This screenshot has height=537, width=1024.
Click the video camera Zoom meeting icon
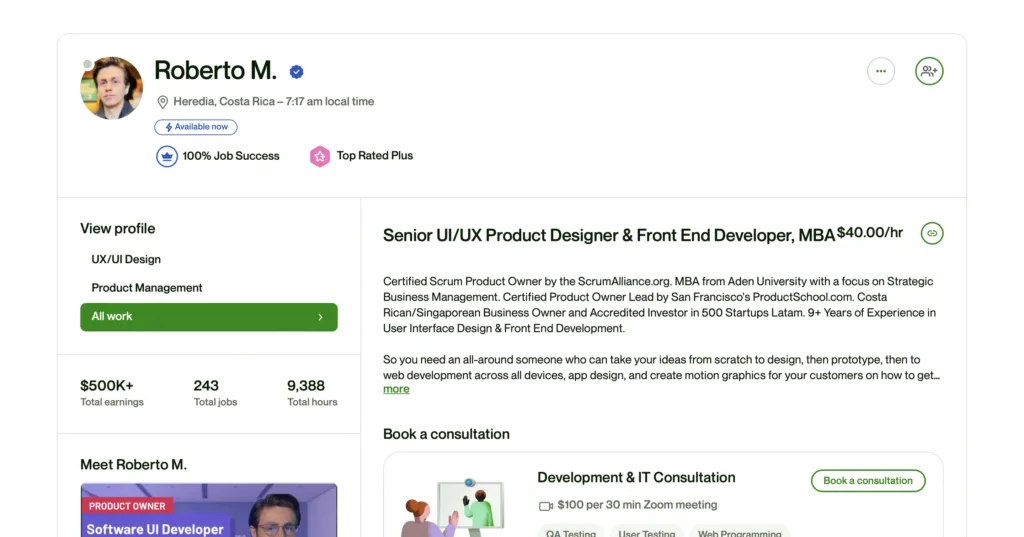tap(546, 506)
